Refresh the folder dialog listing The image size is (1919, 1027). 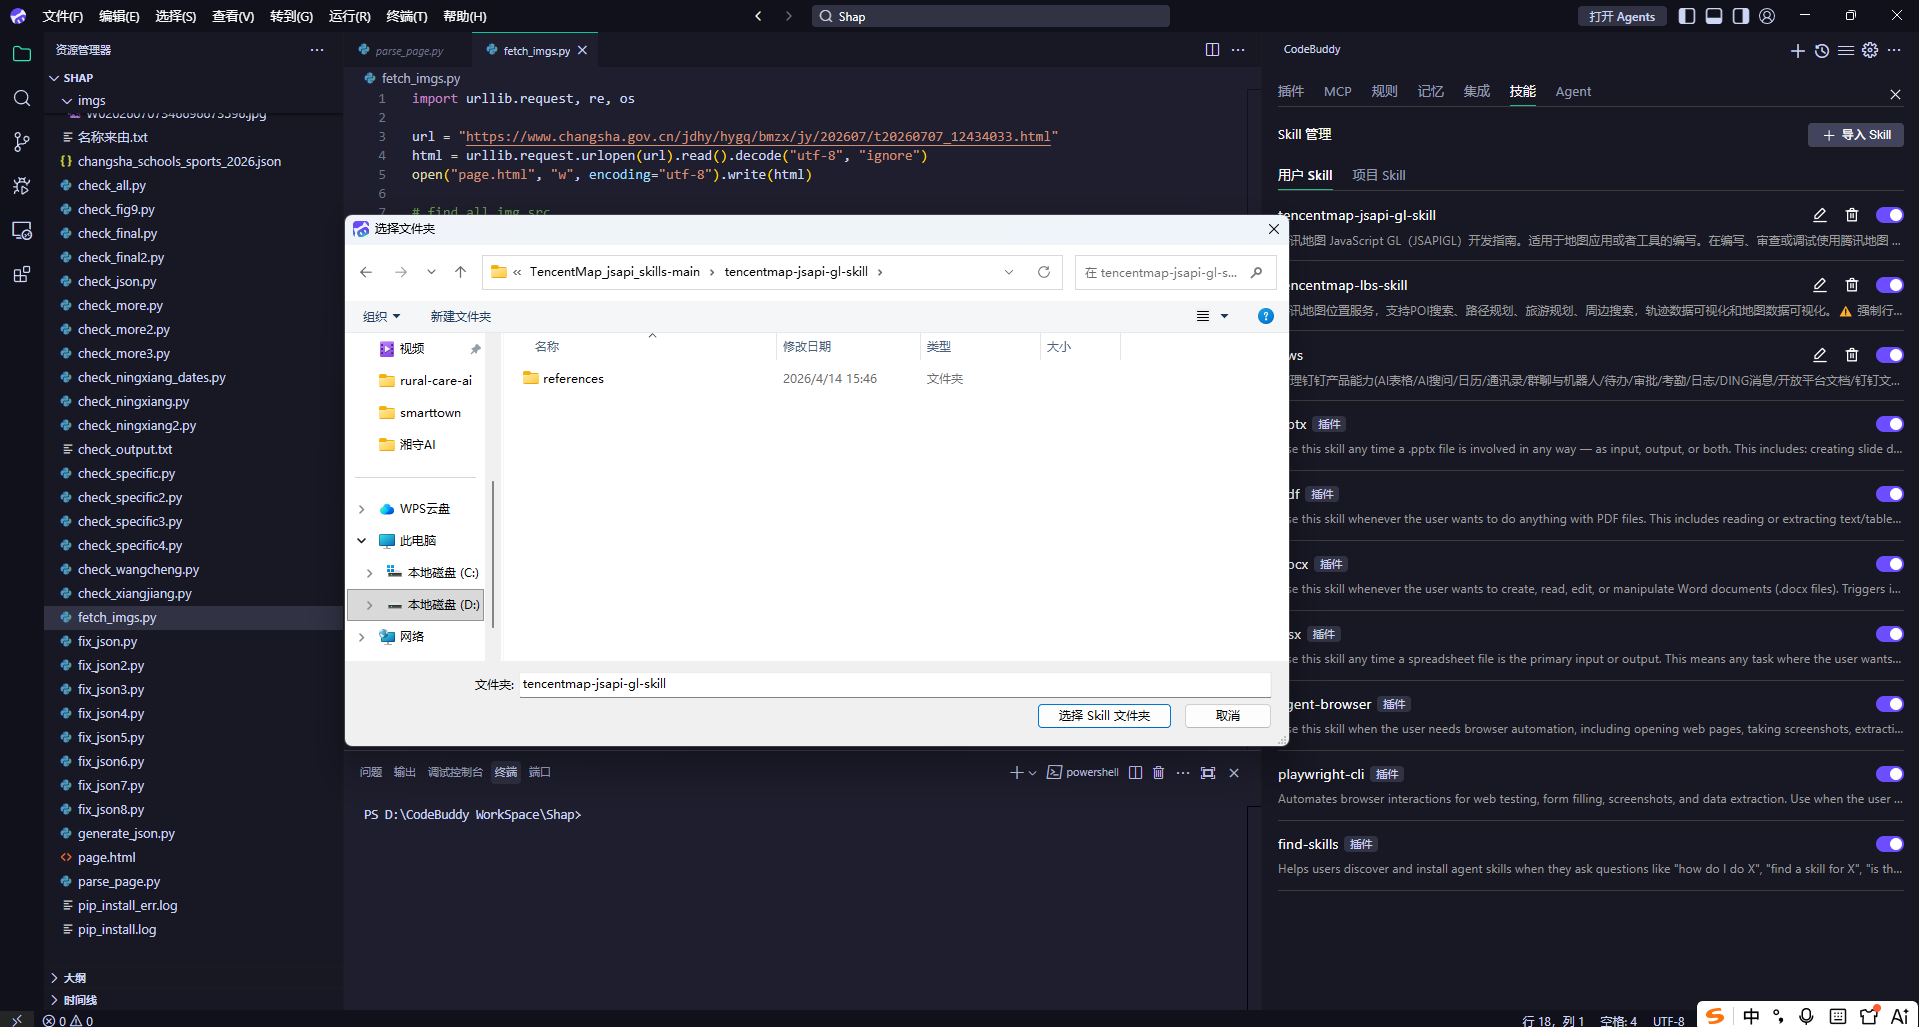click(1044, 272)
